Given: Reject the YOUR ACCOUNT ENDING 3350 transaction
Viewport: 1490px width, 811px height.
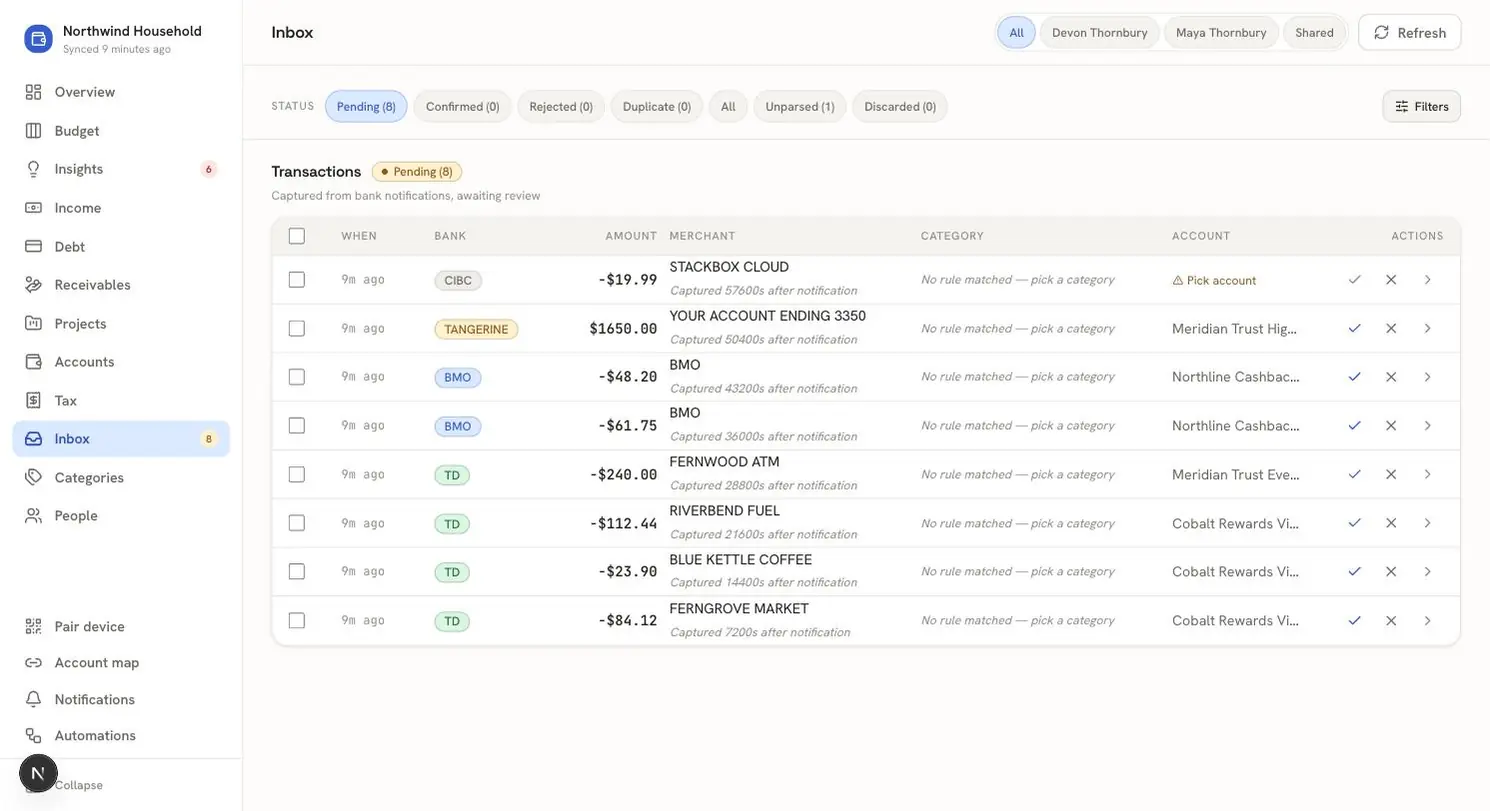Looking at the screenshot, I should (1391, 328).
